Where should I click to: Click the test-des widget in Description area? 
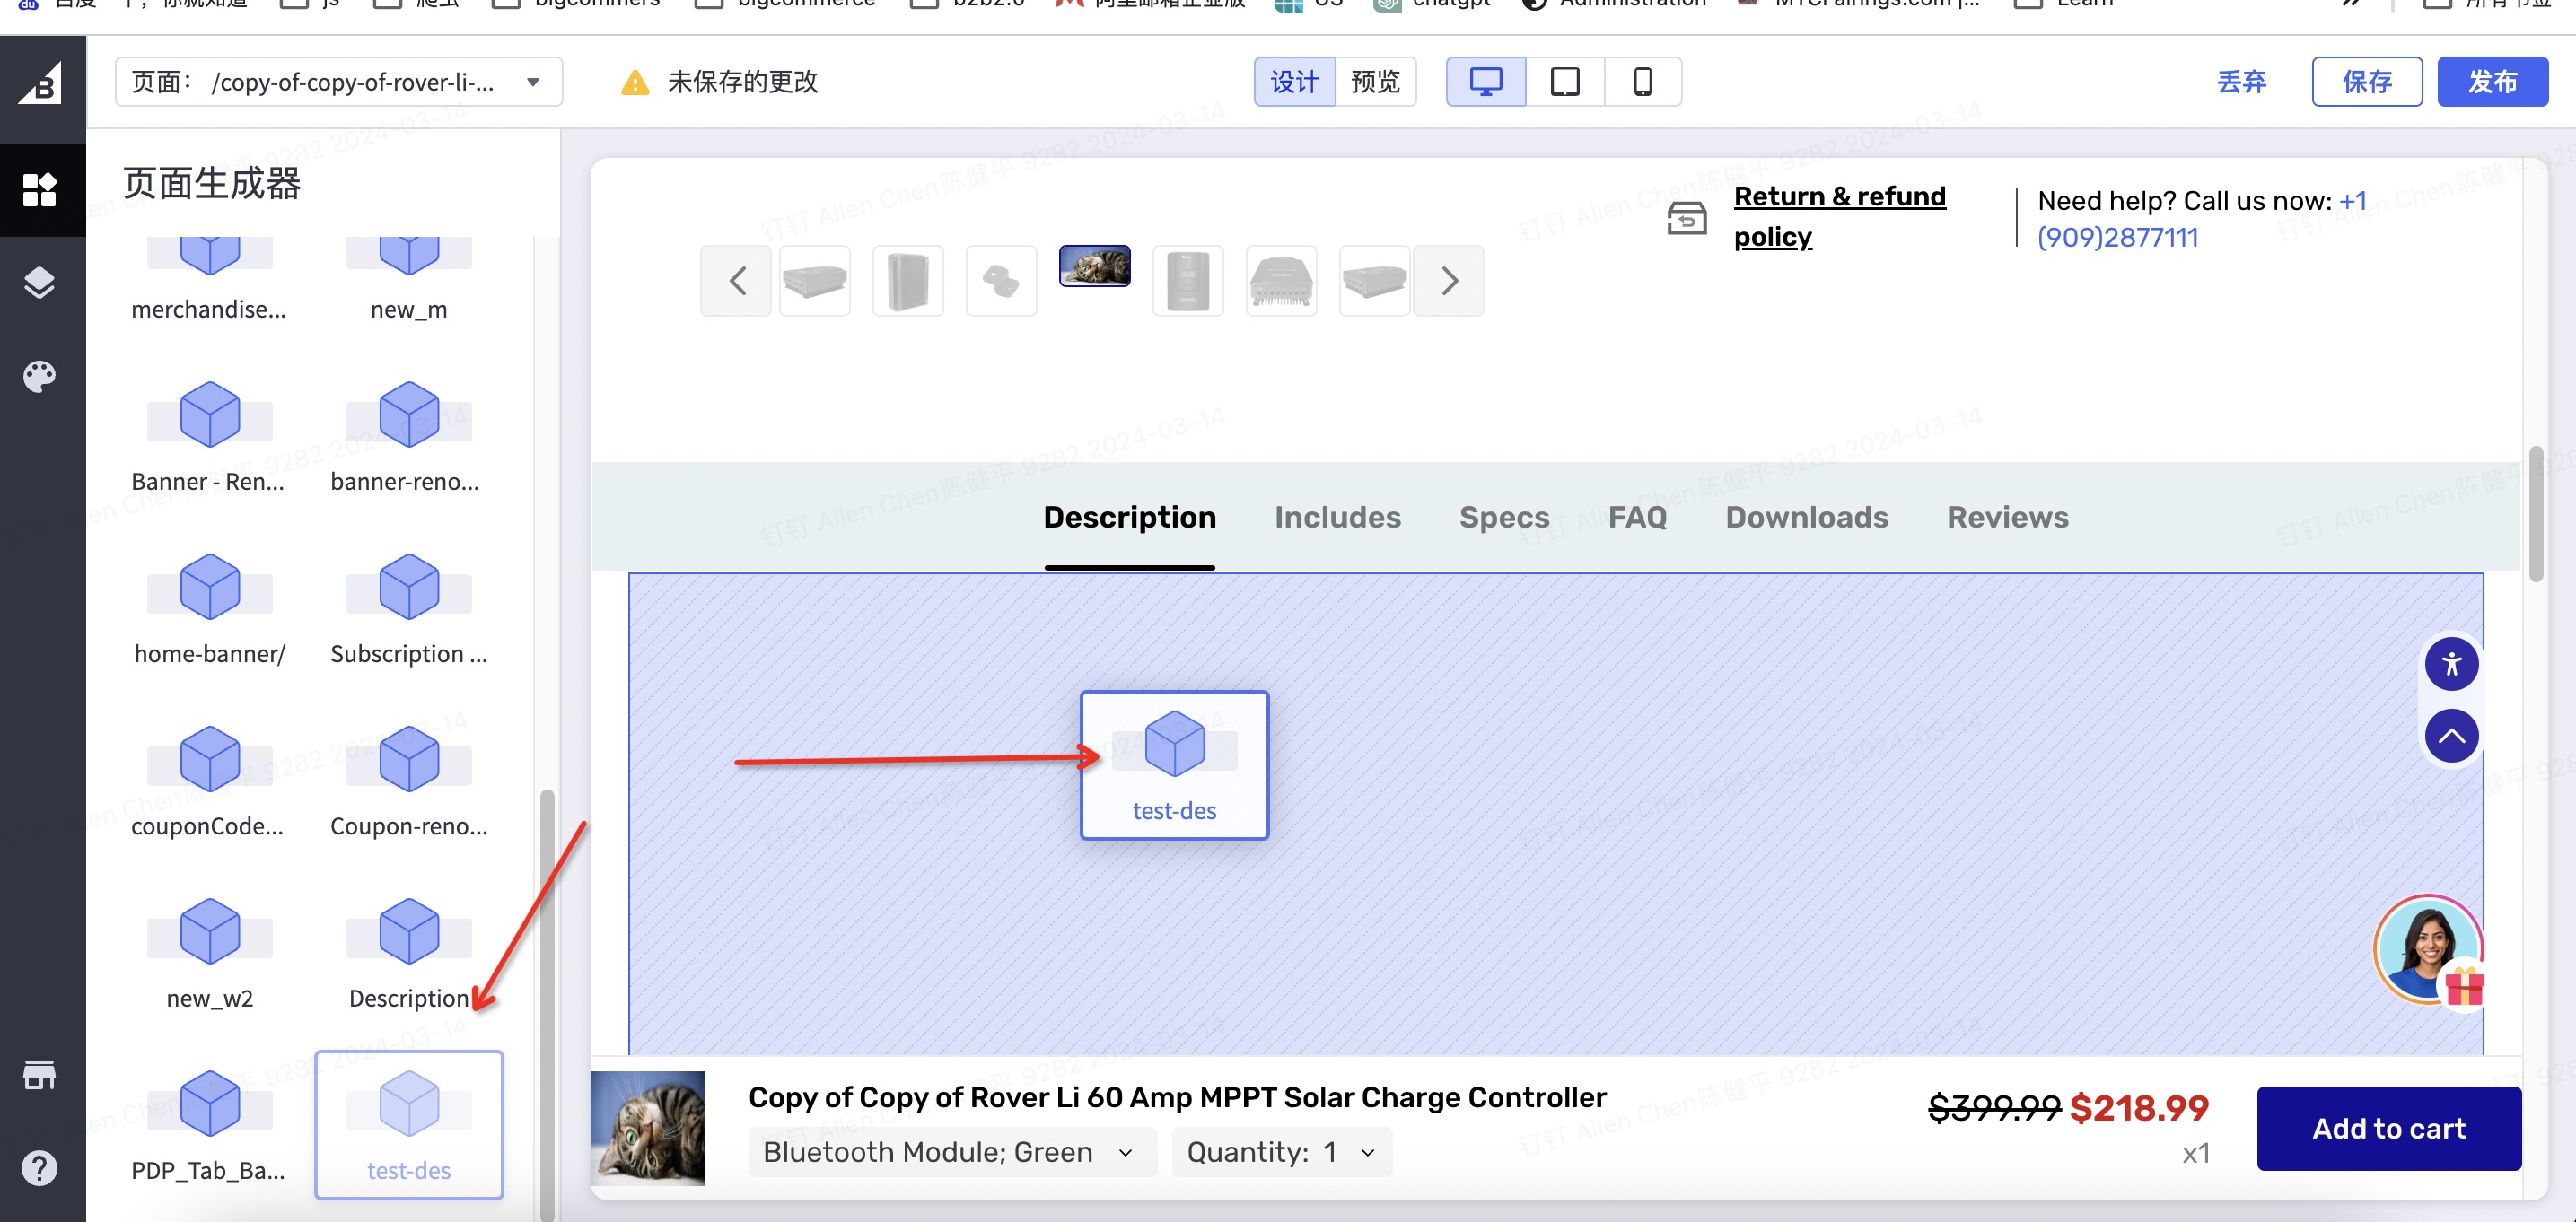click(x=1174, y=764)
